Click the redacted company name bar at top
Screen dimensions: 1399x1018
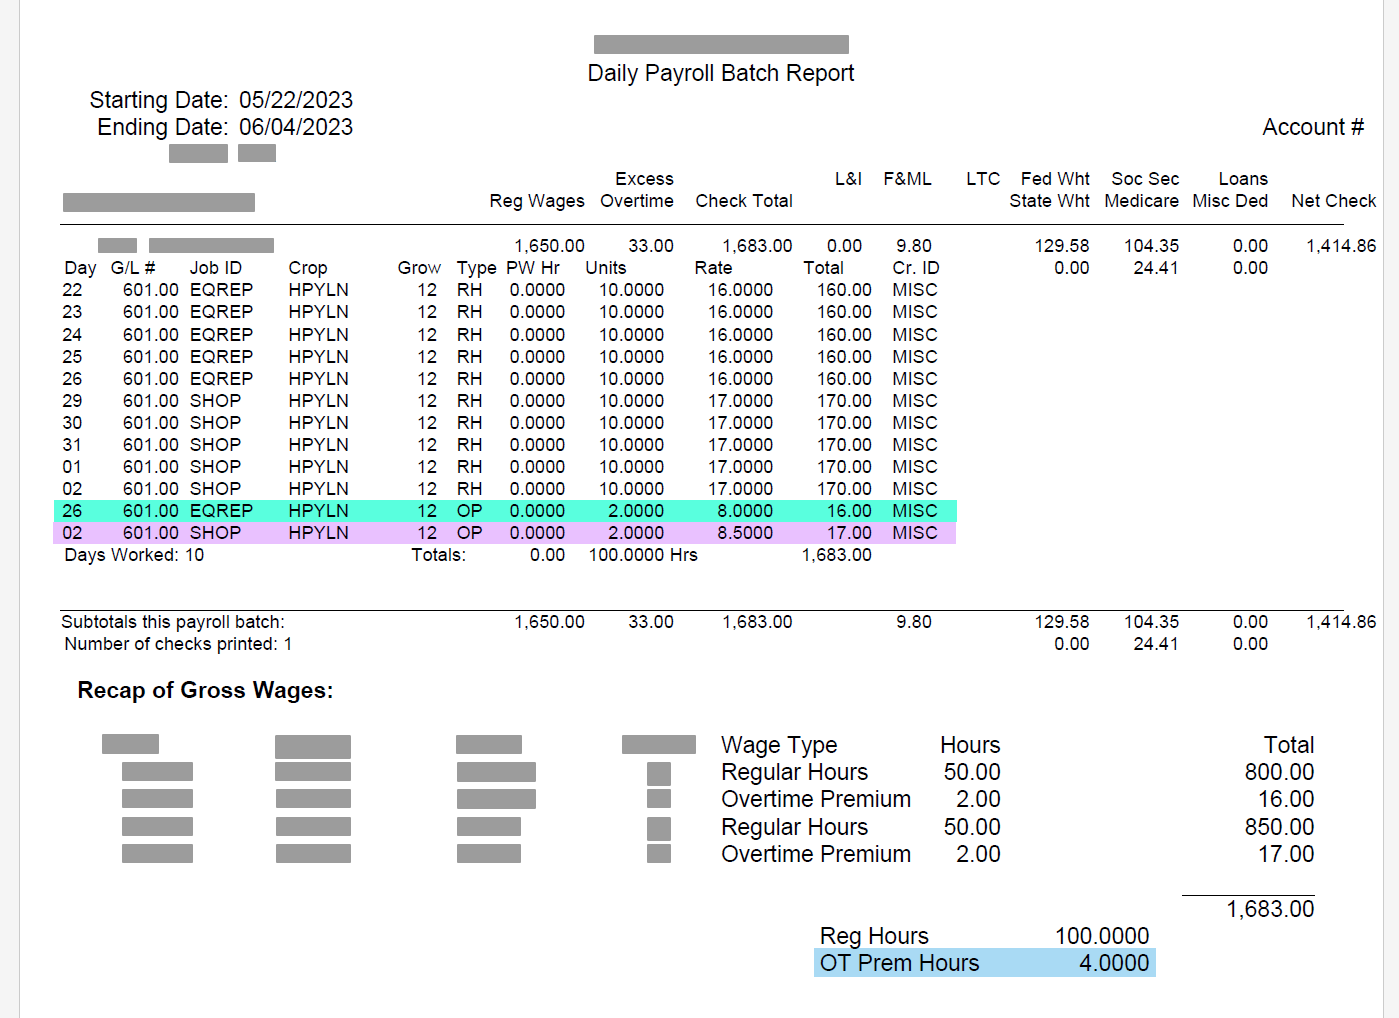(x=721, y=45)
